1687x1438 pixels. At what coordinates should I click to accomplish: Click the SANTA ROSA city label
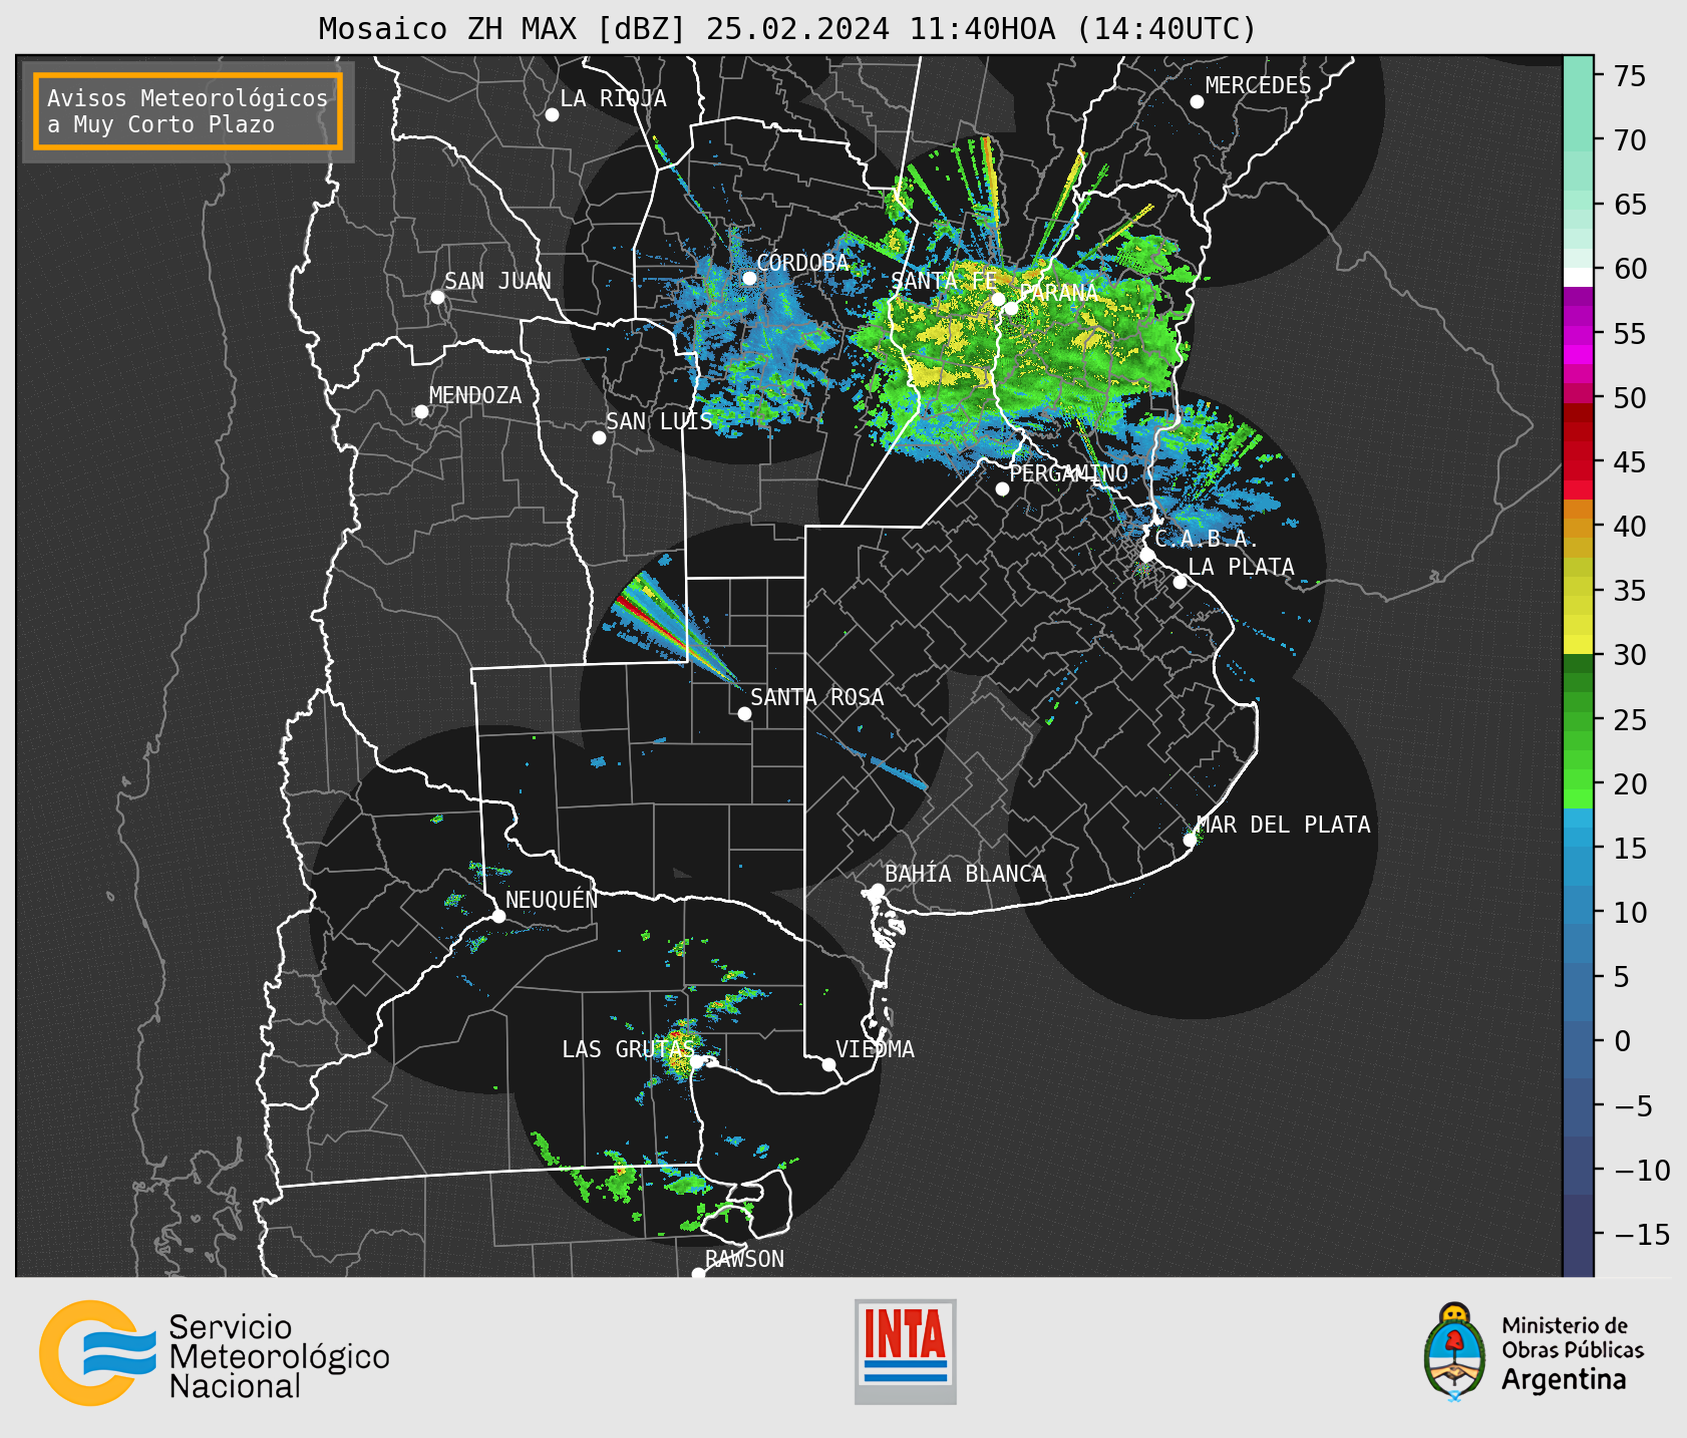(x=817, y=698)
